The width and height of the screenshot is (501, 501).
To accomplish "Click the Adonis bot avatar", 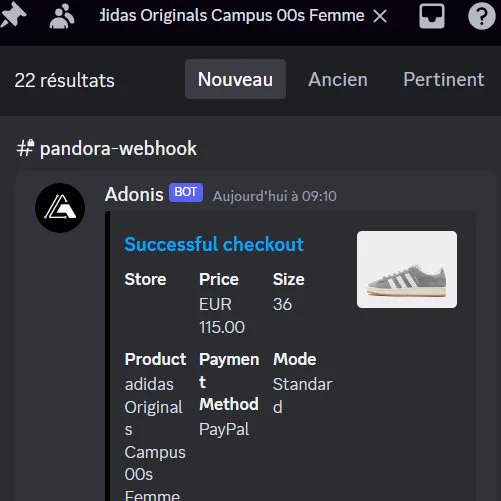I will point(60,208).
